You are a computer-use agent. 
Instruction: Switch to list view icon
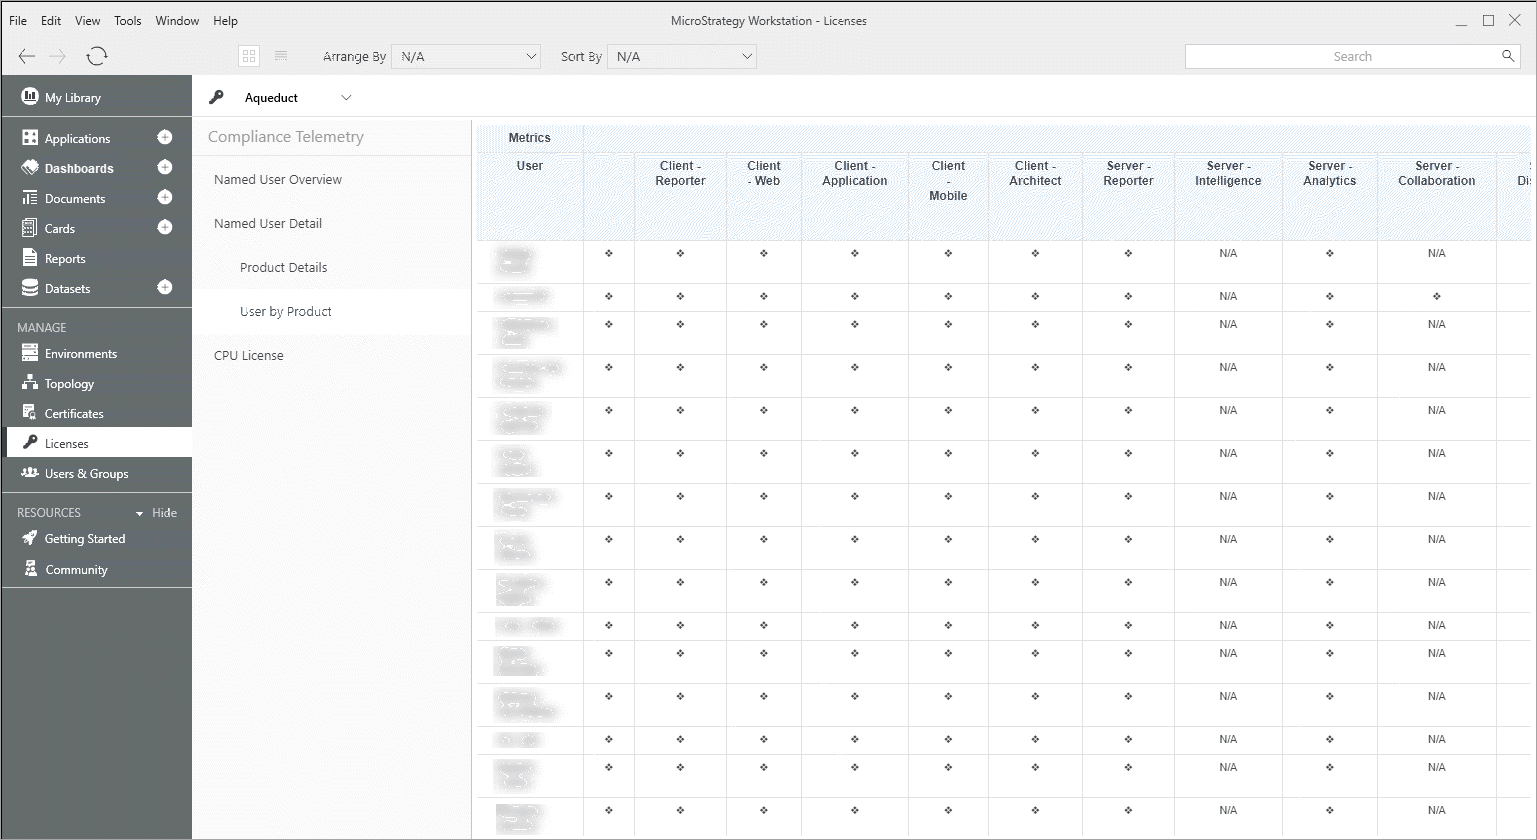pos(281,57)
